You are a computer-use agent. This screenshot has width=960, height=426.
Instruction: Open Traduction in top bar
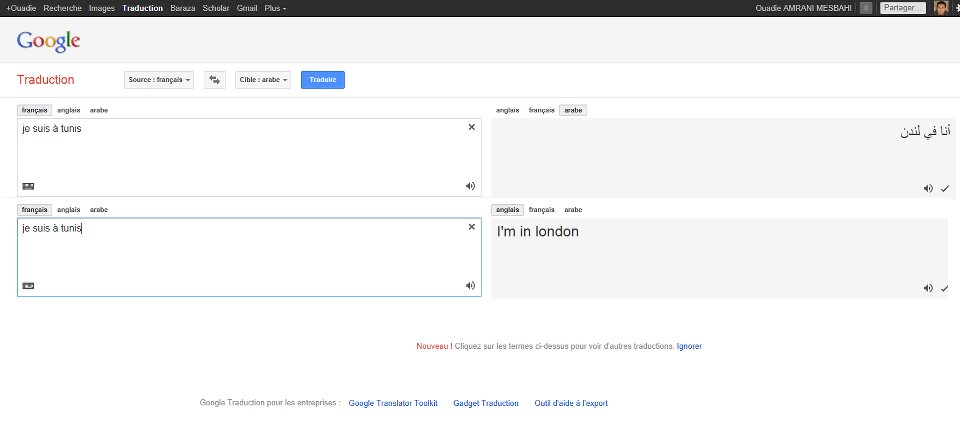click(143, 8)
